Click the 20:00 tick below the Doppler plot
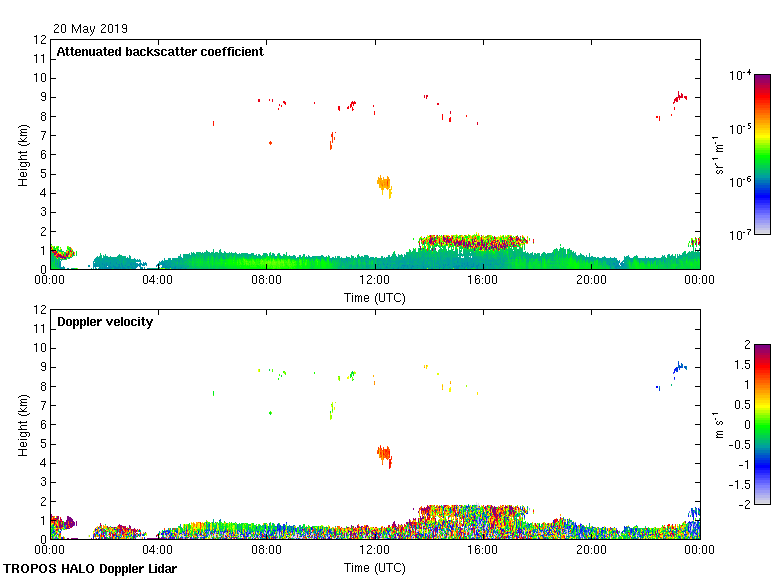 click(x=590, y=550)
